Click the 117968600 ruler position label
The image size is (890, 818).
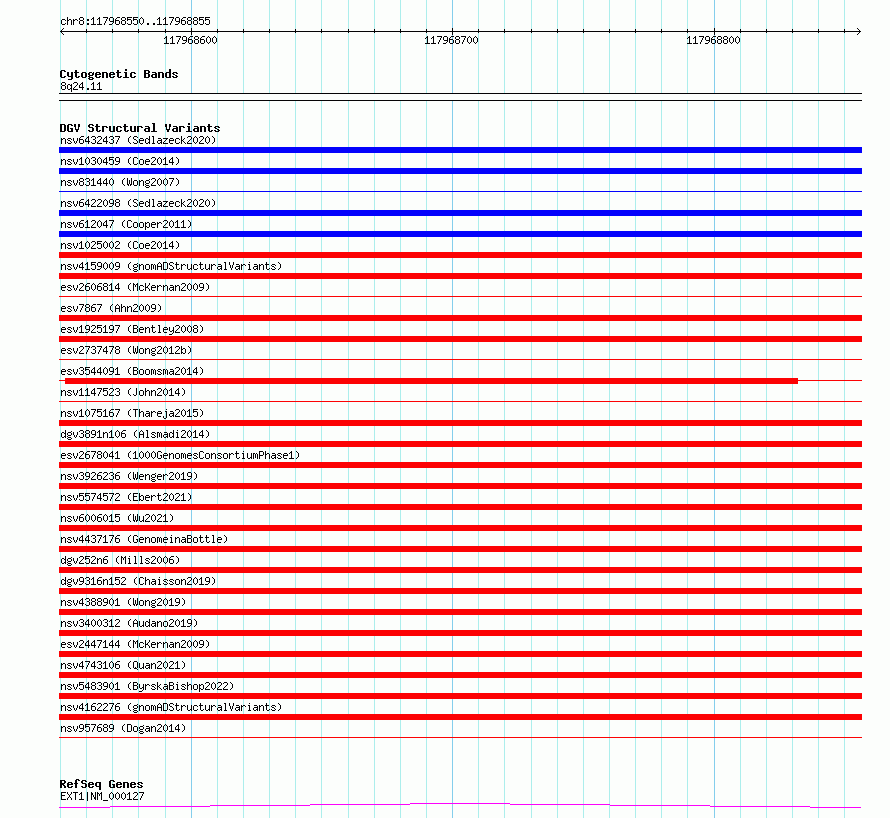(190, 40)
